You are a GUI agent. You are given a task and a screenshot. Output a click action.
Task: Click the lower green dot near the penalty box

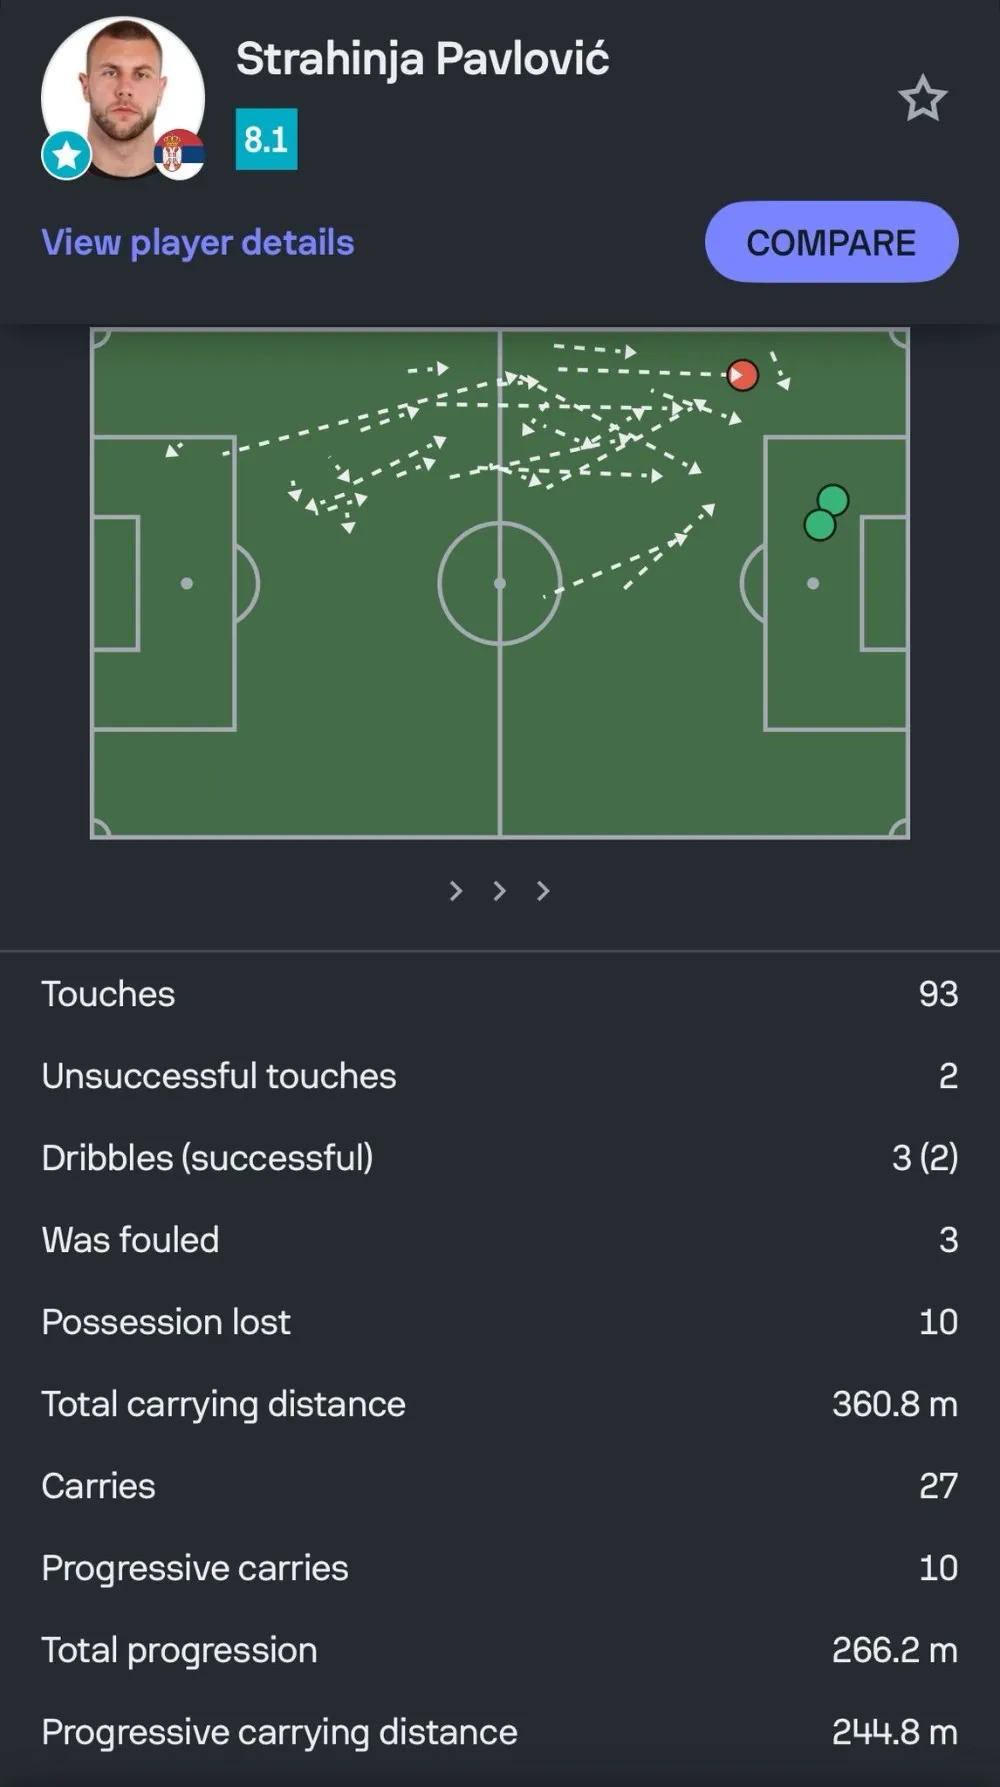click(819, 525)
